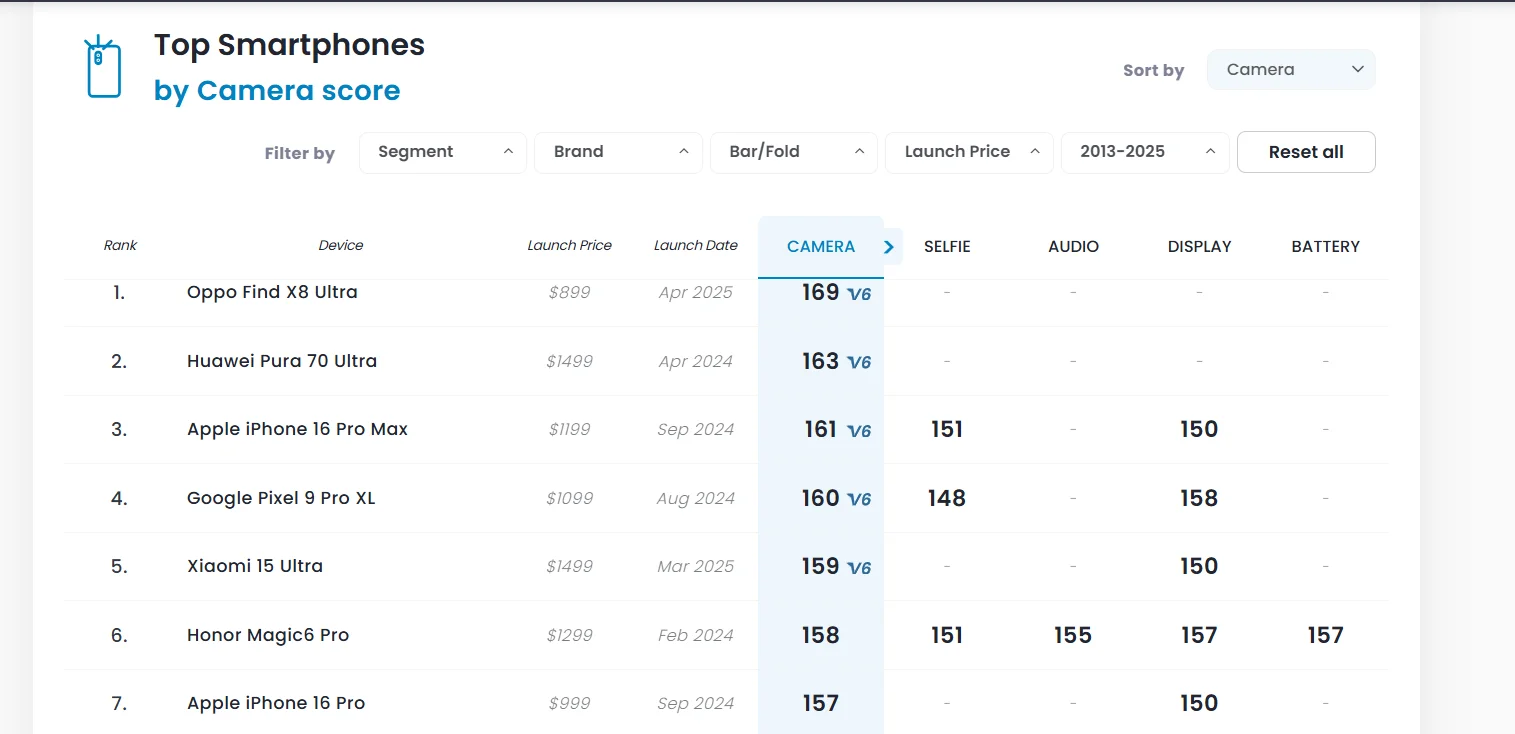Screen dimensions: 1515x734
Task: Select the DISPLAY column header
Action: tap(1199, 246)
